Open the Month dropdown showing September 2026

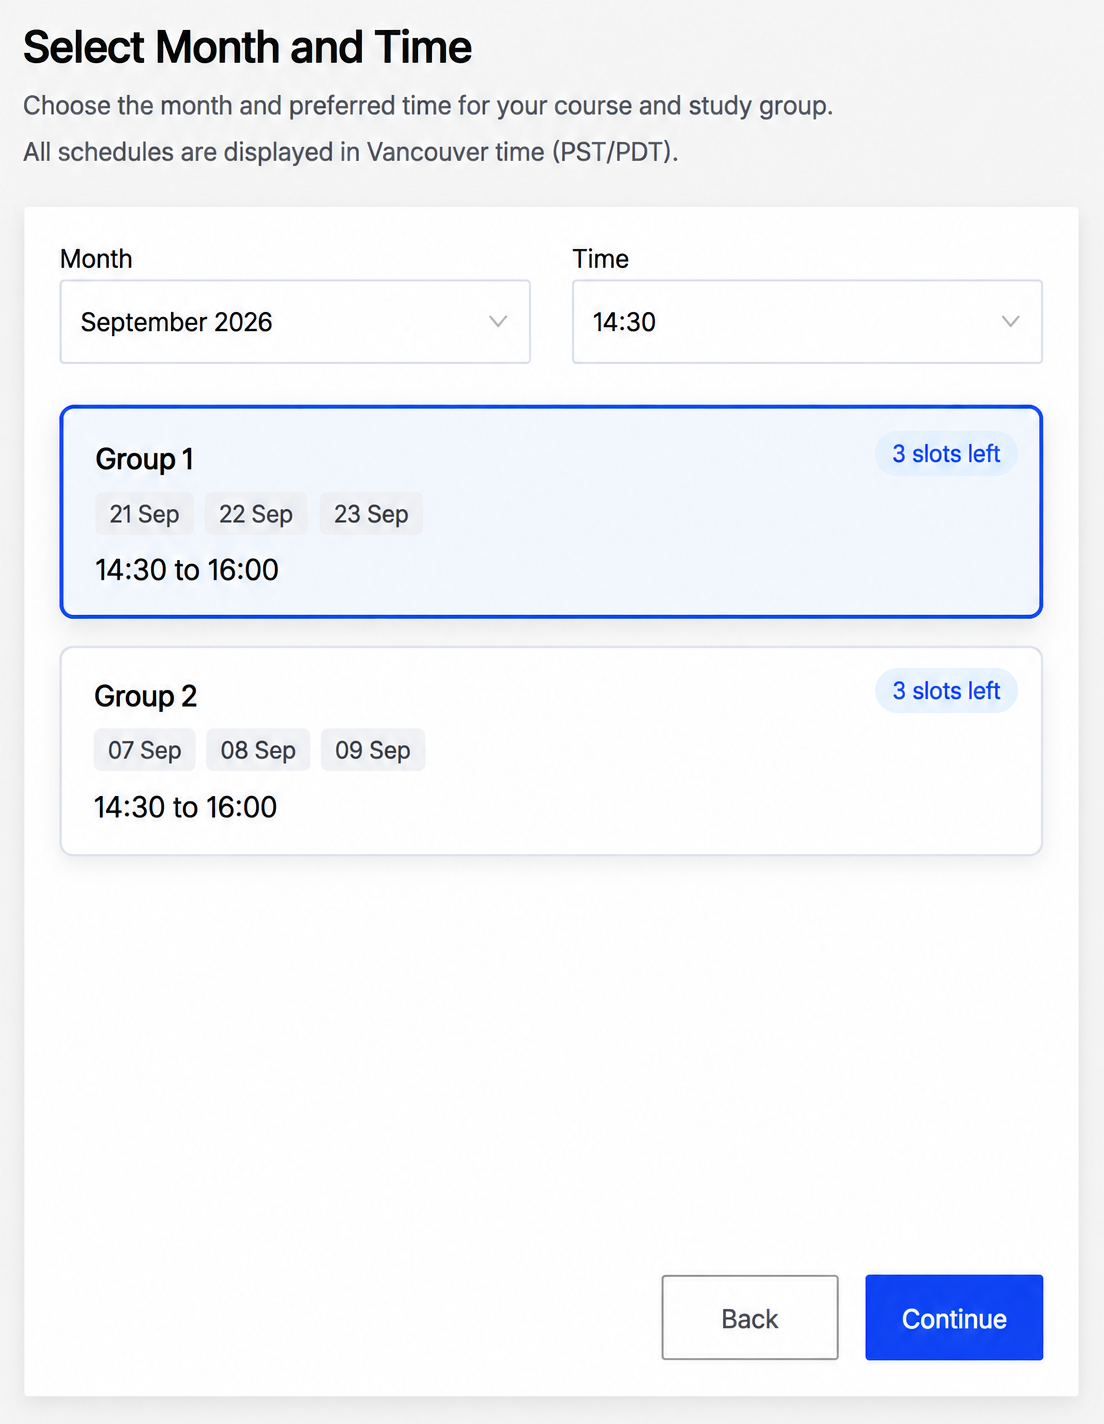(295, 322)
